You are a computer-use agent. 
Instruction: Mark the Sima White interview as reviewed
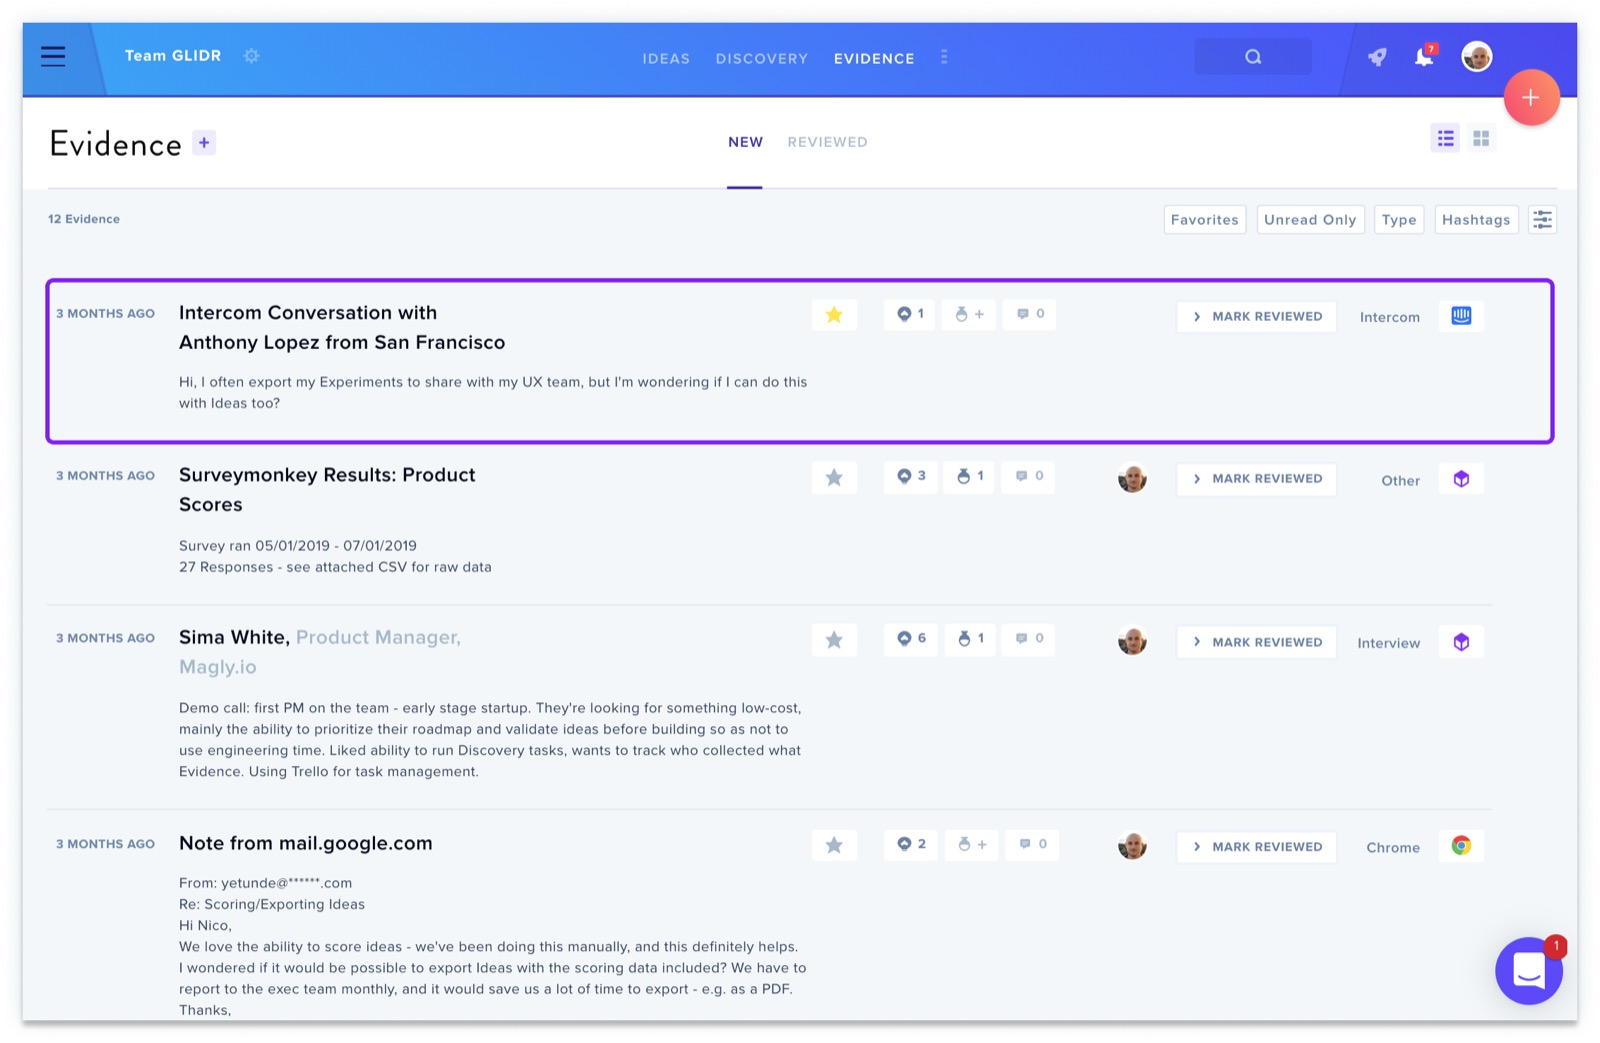pos(1257,642)
